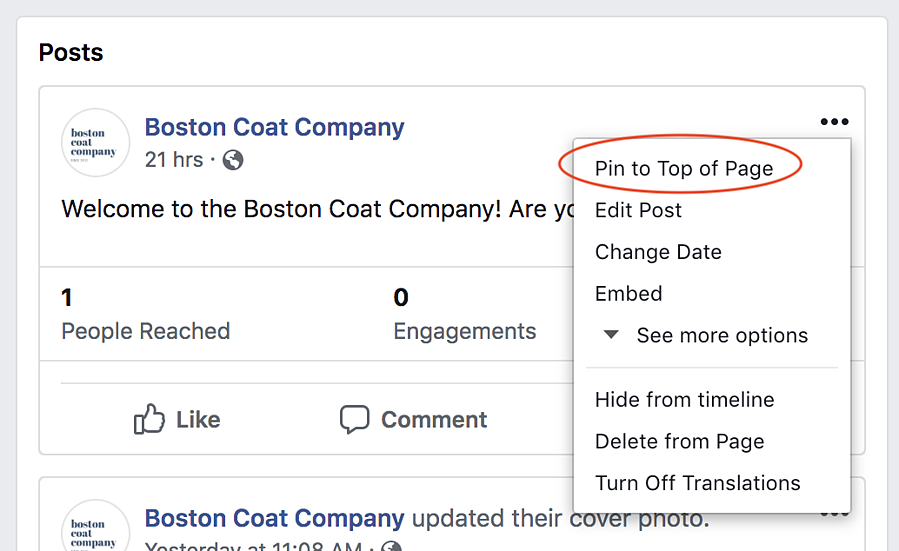Image resolution: width=899 pixels, height=551 pixels.
Task: Click the People Reached count
Action: [67, 297]
